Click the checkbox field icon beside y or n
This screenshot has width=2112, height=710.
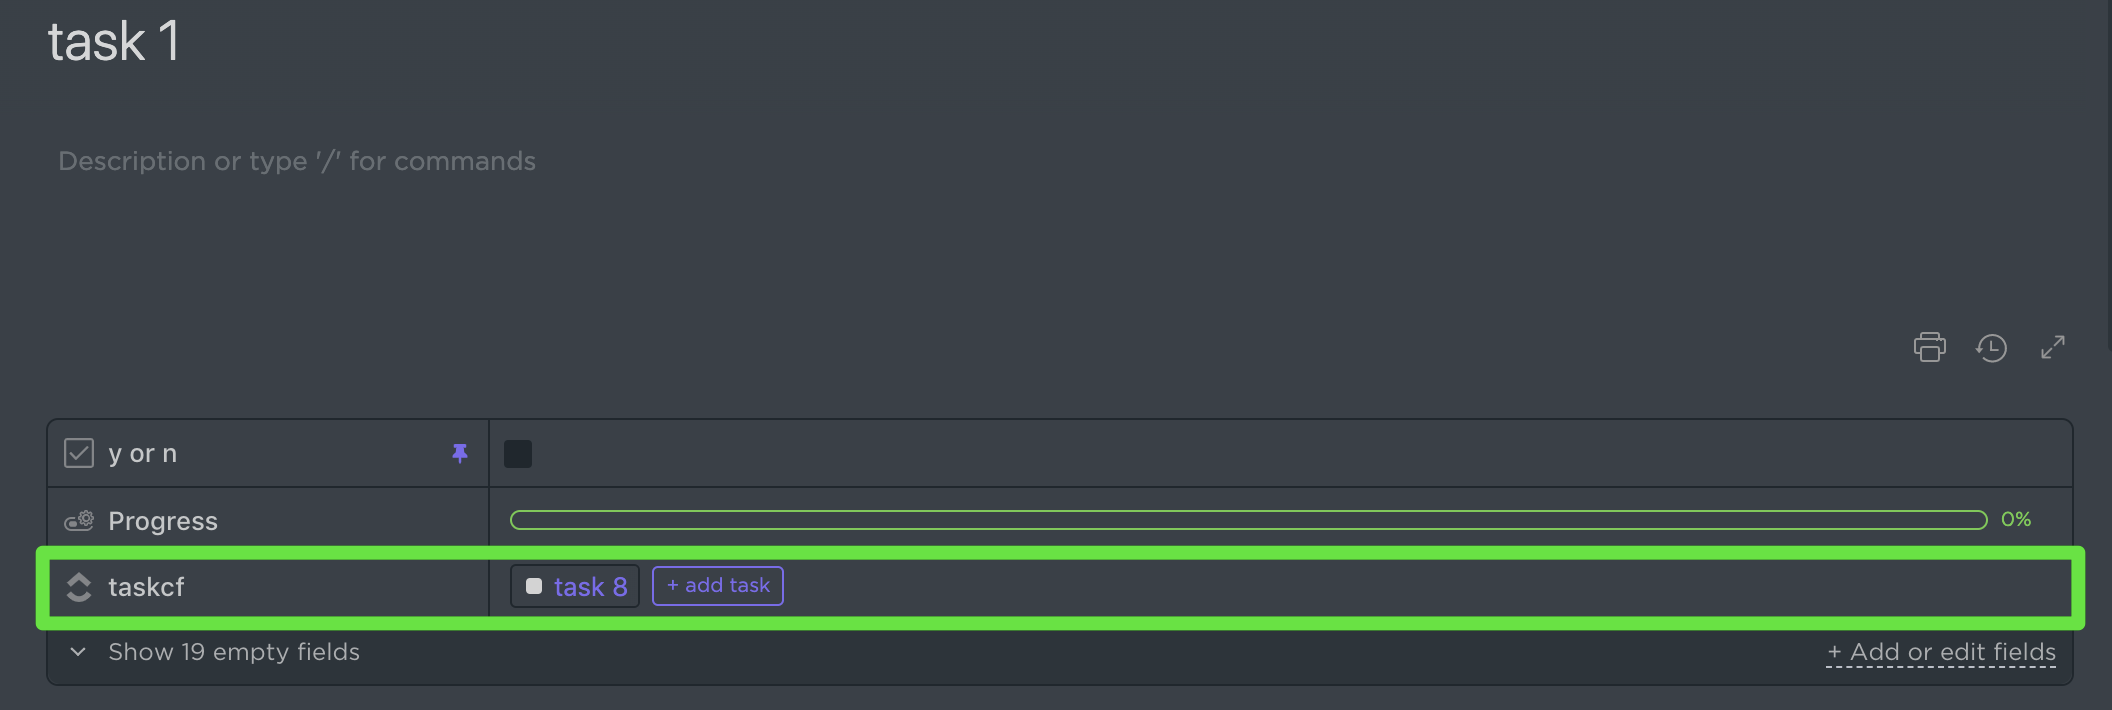(x=79, y=453)
